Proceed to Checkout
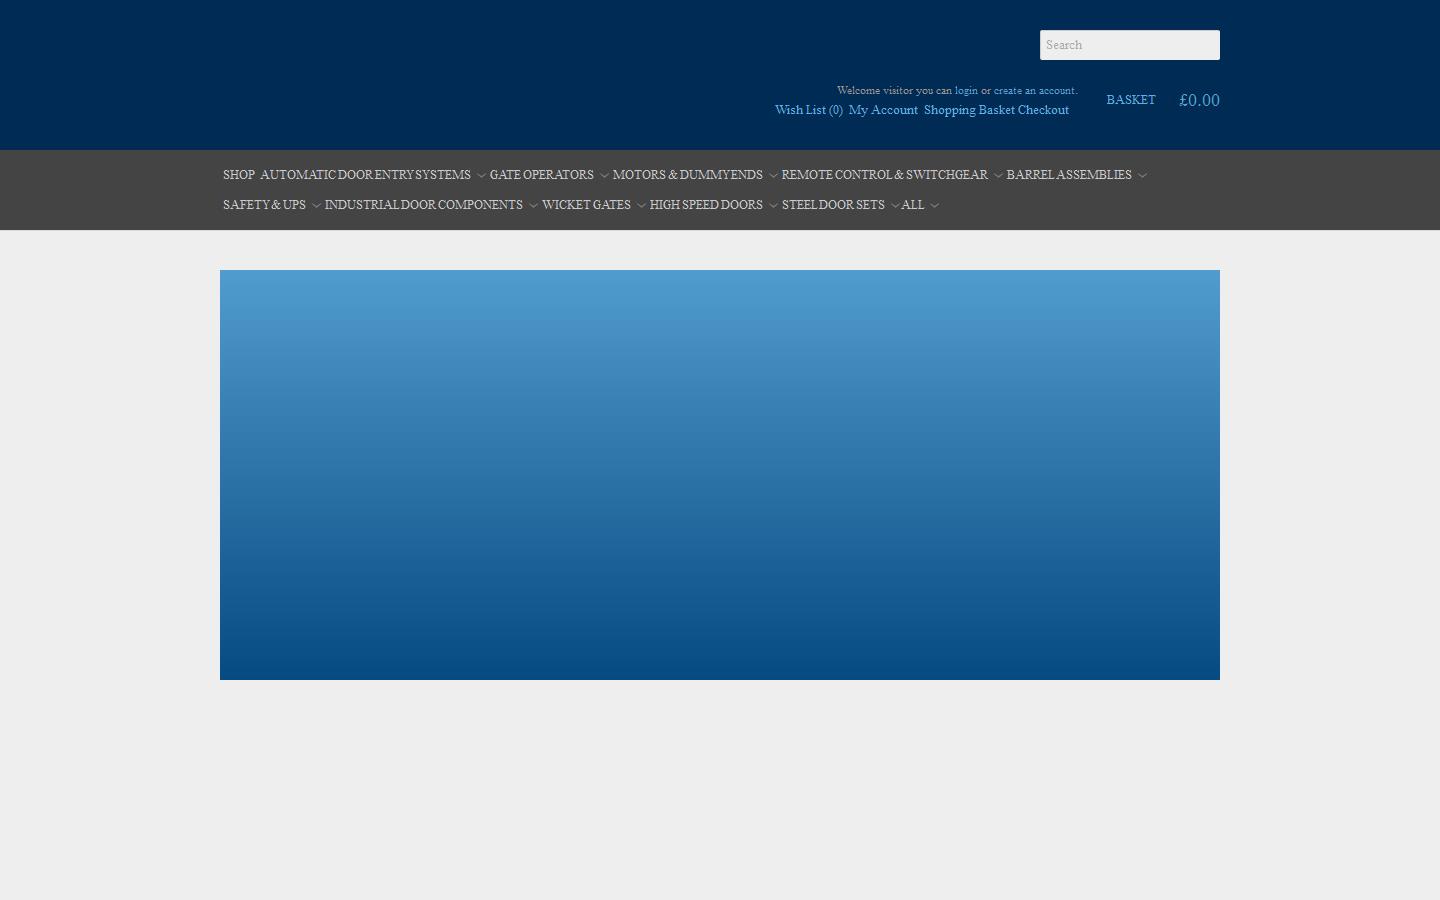The width and height of the screenshot is (1440, 900). pyautogui.click(x=1043, y=110)
